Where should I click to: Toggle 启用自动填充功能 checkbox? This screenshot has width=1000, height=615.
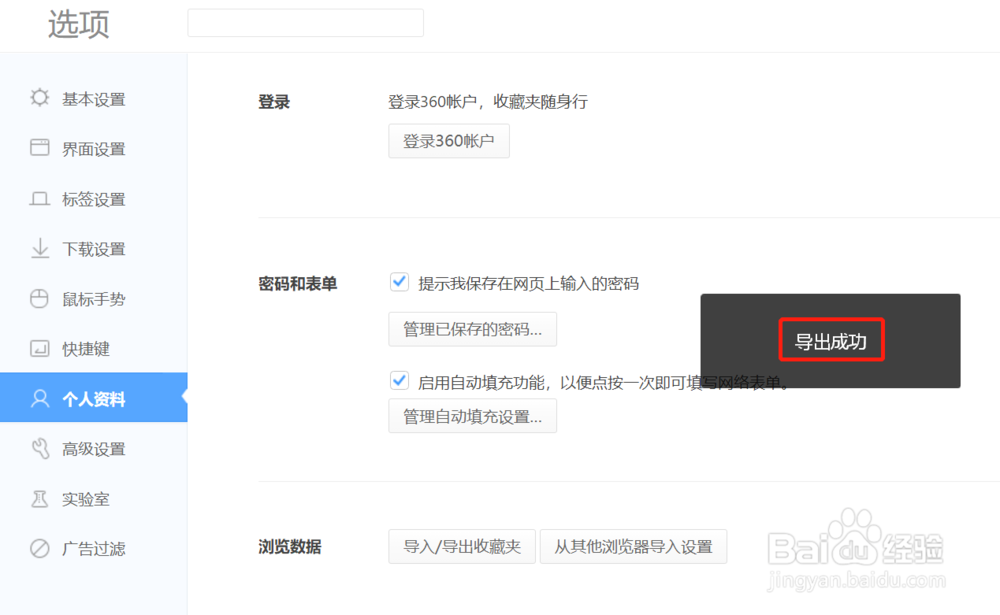click(x=399, y=381)
